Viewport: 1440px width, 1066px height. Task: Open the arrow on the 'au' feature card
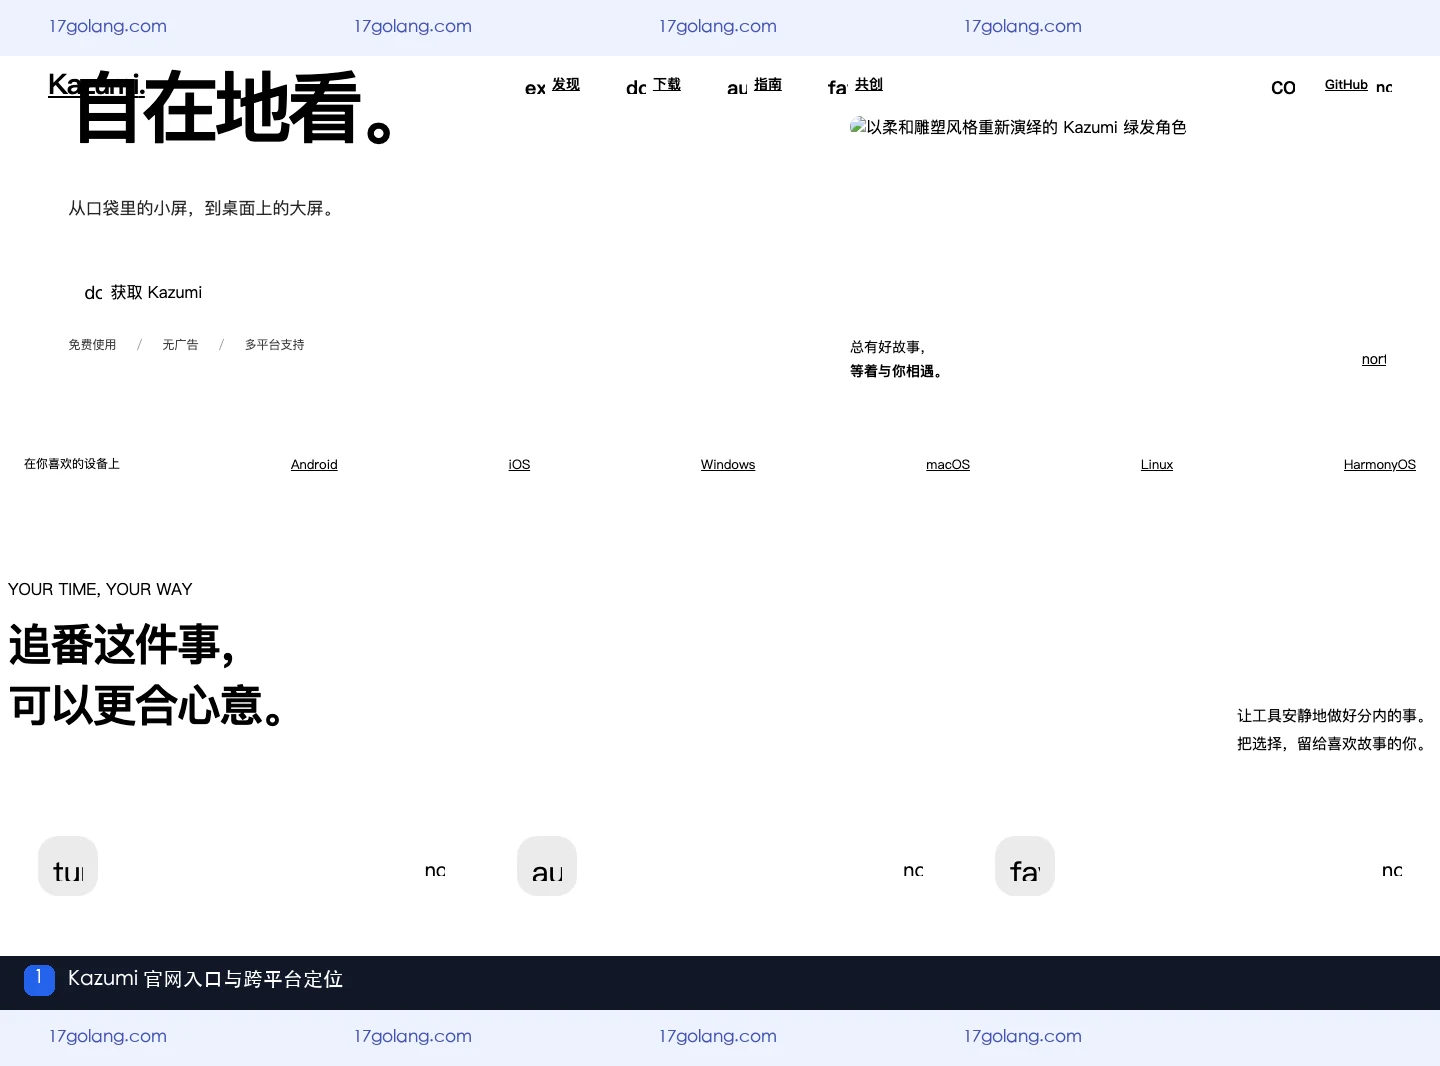[913, 870]
